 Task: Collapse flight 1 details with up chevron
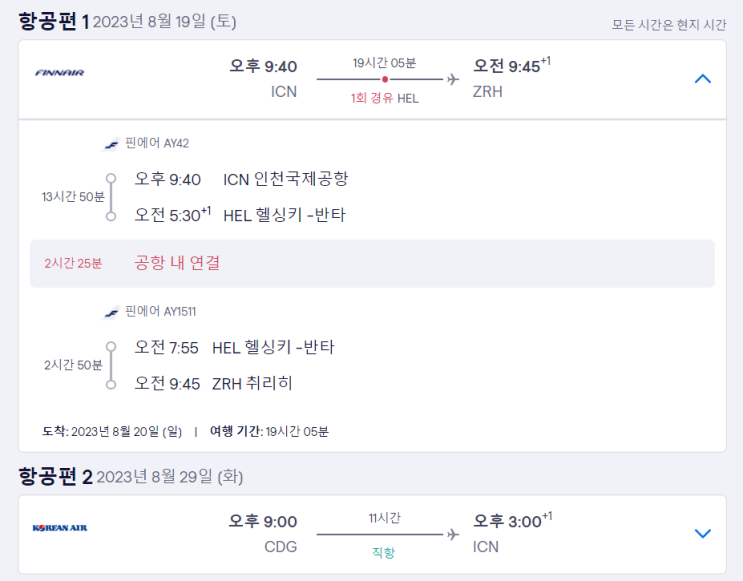(702, 79)
